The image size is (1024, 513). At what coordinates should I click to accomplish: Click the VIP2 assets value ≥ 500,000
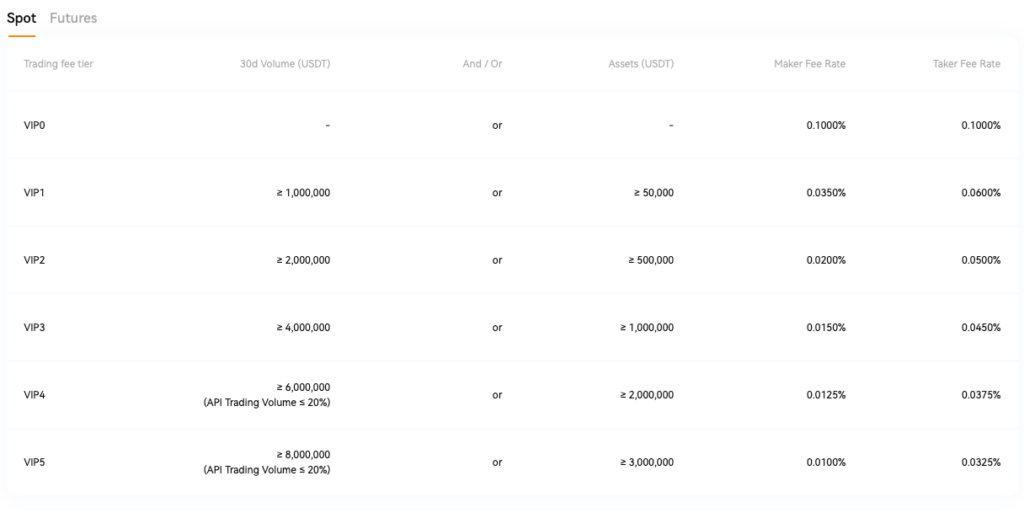tap(651, 260)
